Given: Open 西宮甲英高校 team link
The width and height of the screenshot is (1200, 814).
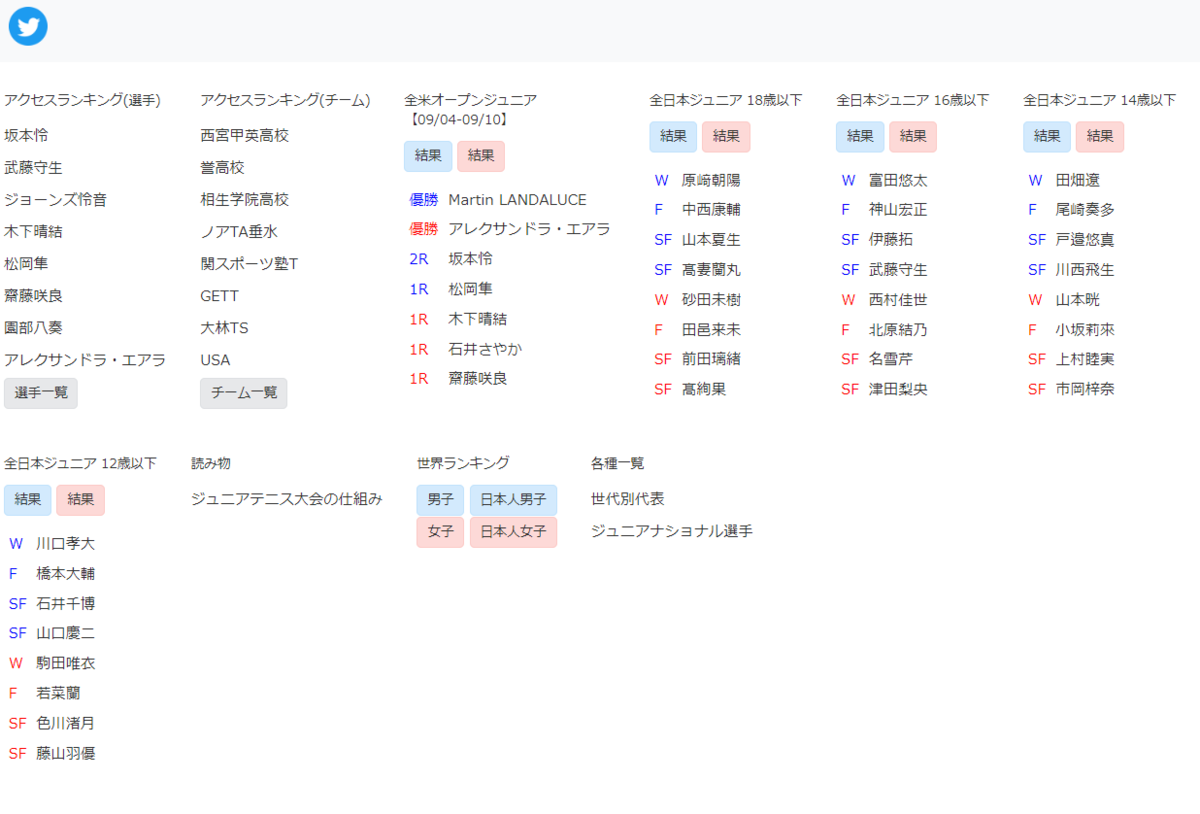Looking at the screenshot, I should point(244,136).
